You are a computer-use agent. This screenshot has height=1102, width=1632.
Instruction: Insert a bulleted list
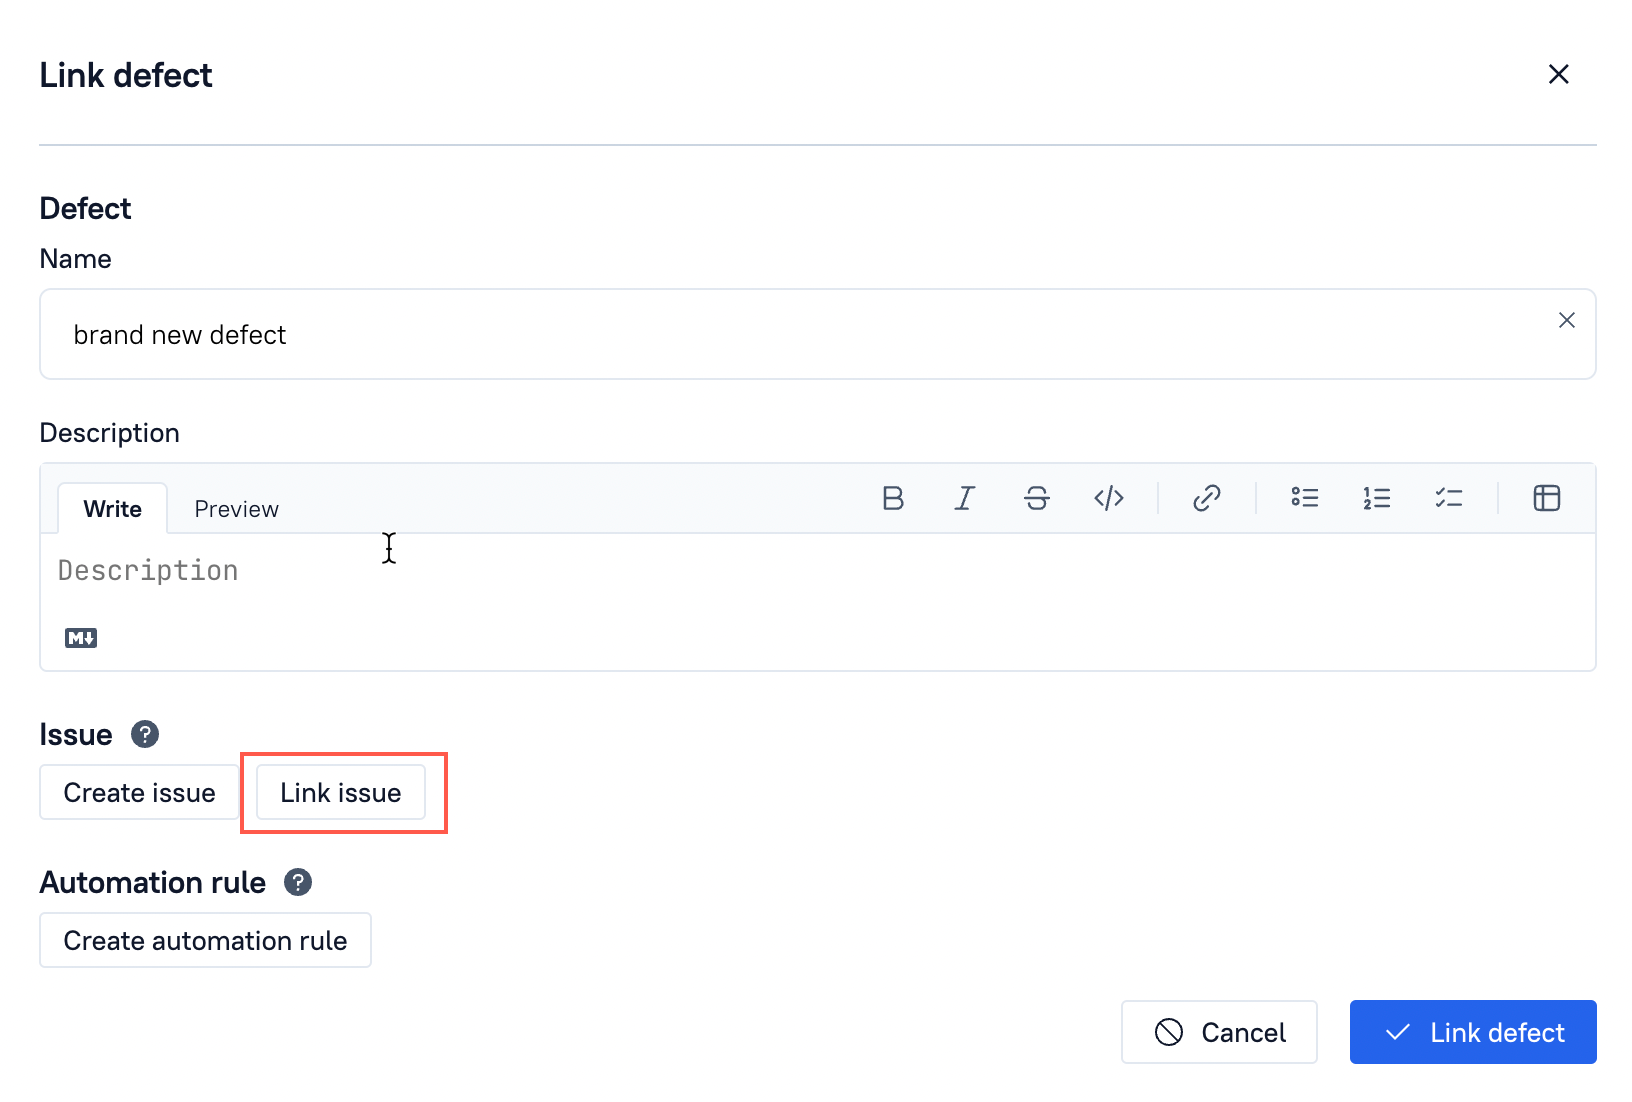point(1305,498)
